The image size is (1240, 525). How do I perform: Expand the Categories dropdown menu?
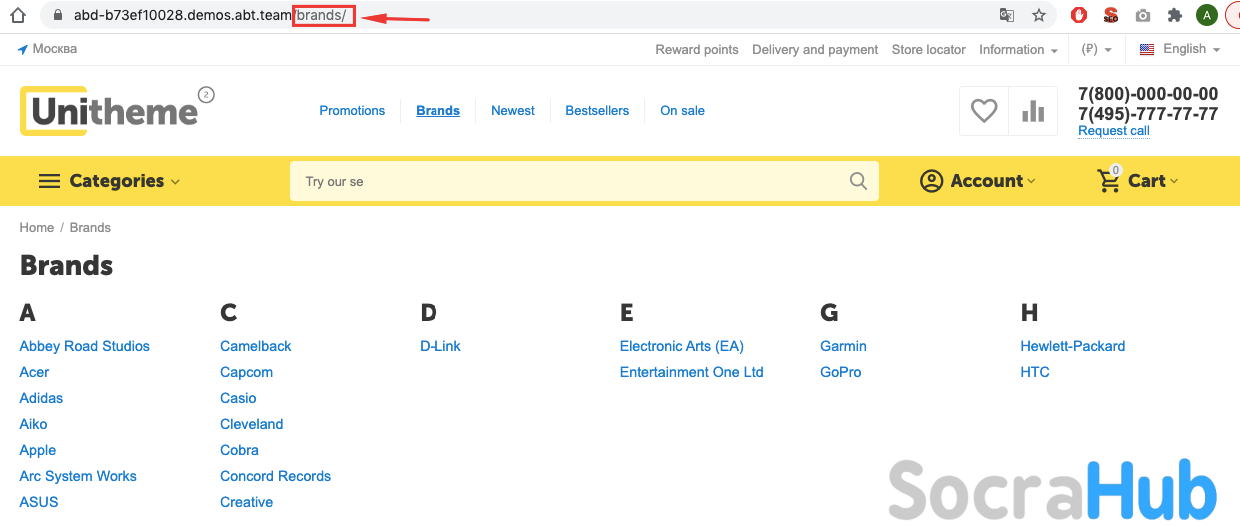109,181
